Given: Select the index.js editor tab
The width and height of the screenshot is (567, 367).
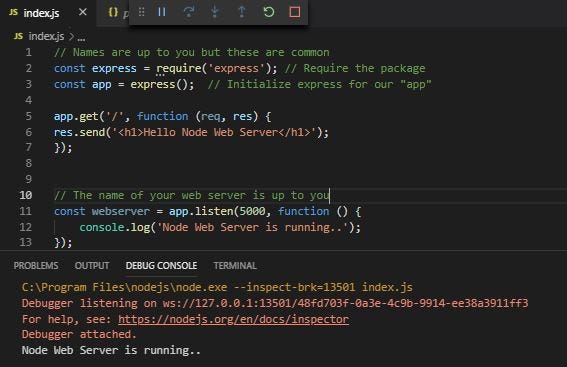Looking at the screenshot, I should point(48,13).
